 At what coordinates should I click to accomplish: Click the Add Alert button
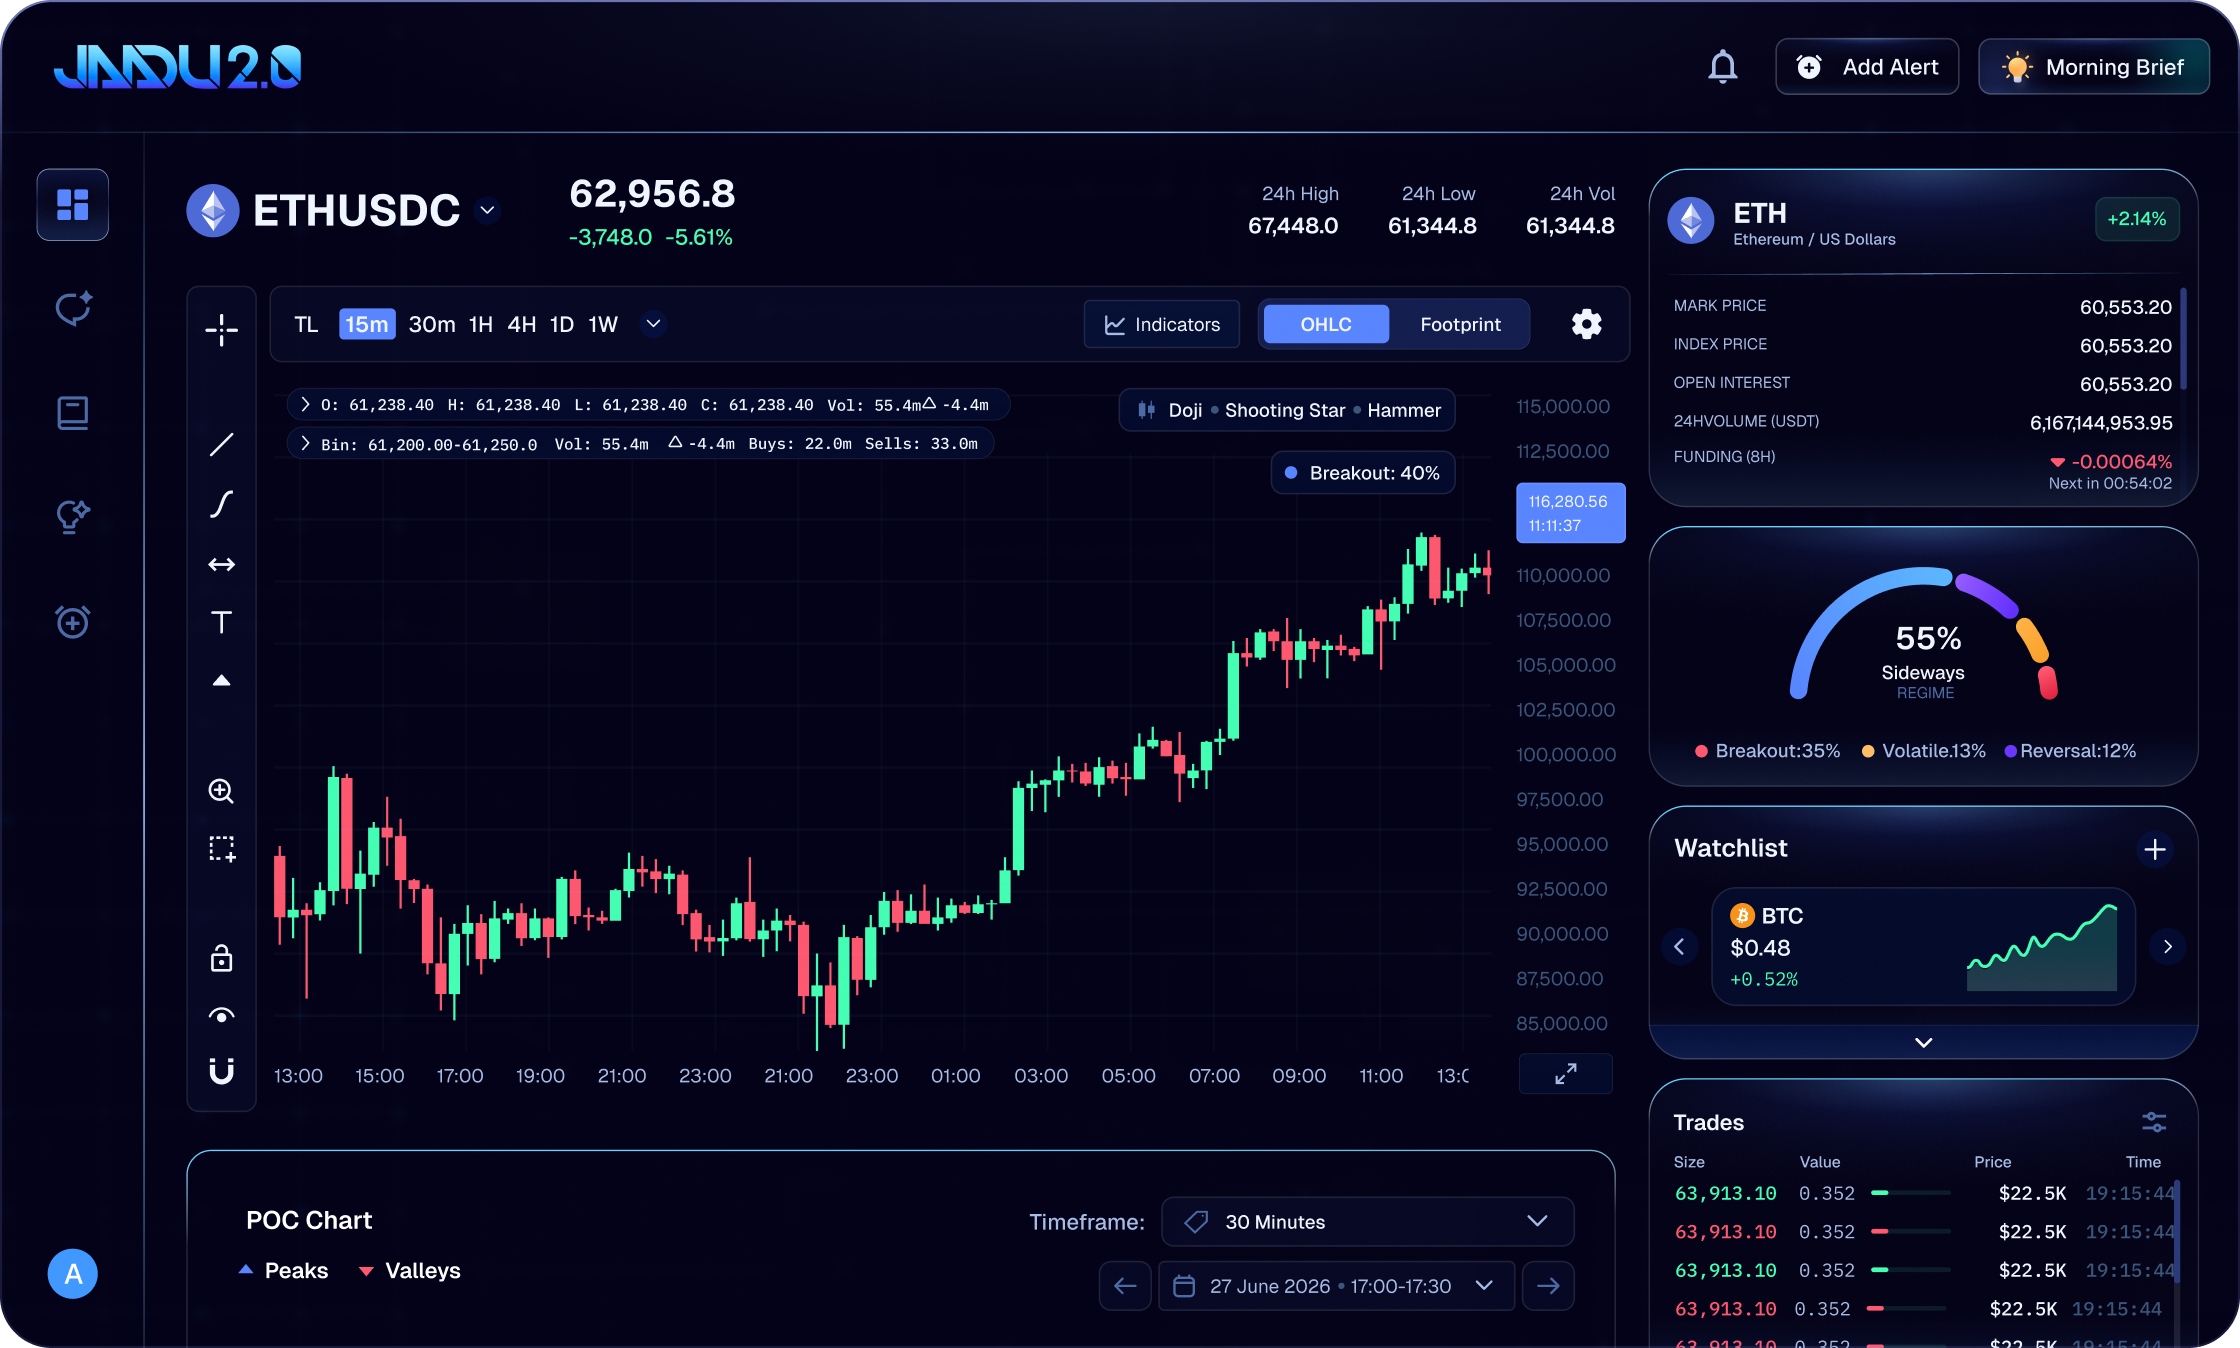[x=1866, y=67]
